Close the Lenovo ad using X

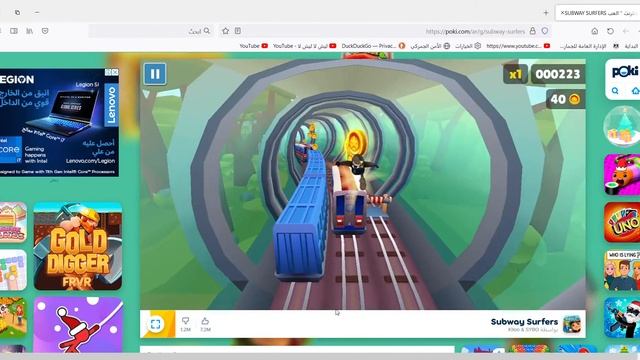pyautogui.click(x=115, y=72)
